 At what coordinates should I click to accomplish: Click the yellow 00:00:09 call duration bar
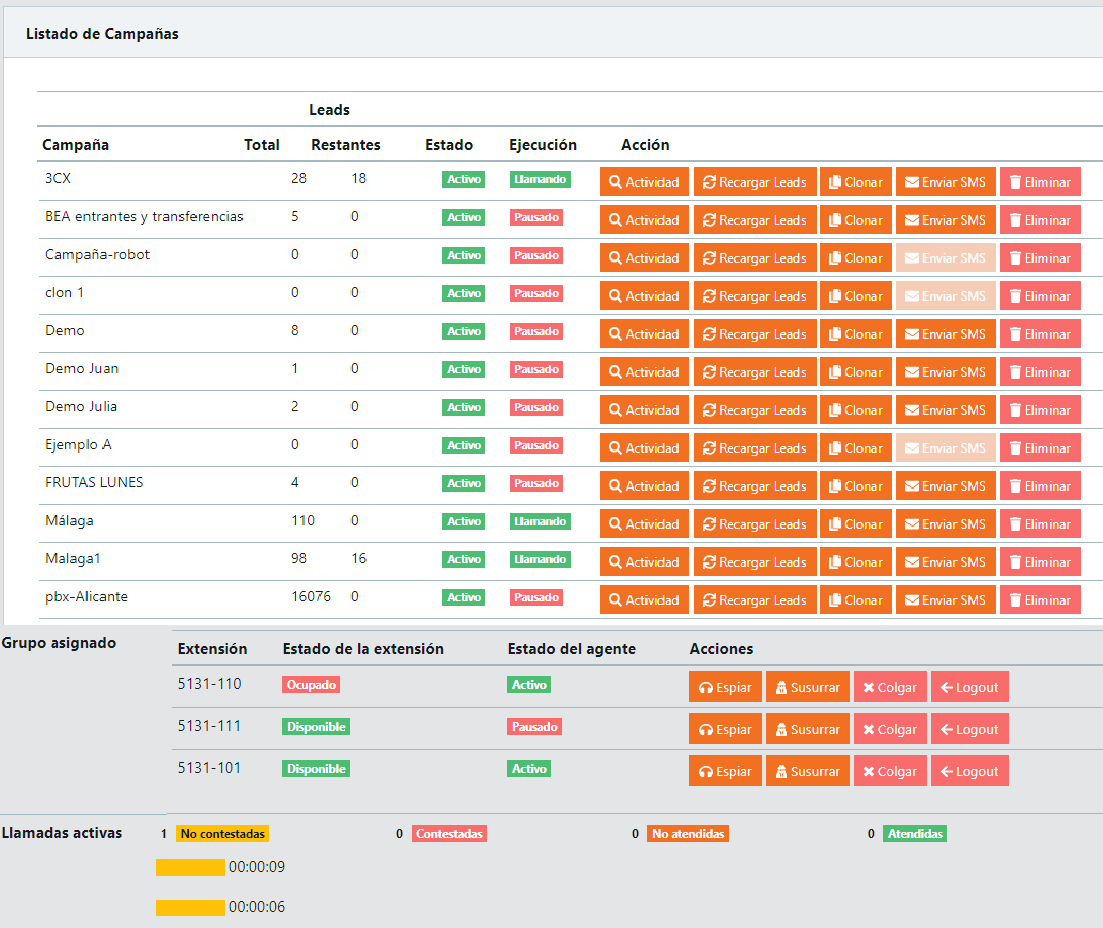click(x=190, y=867)
